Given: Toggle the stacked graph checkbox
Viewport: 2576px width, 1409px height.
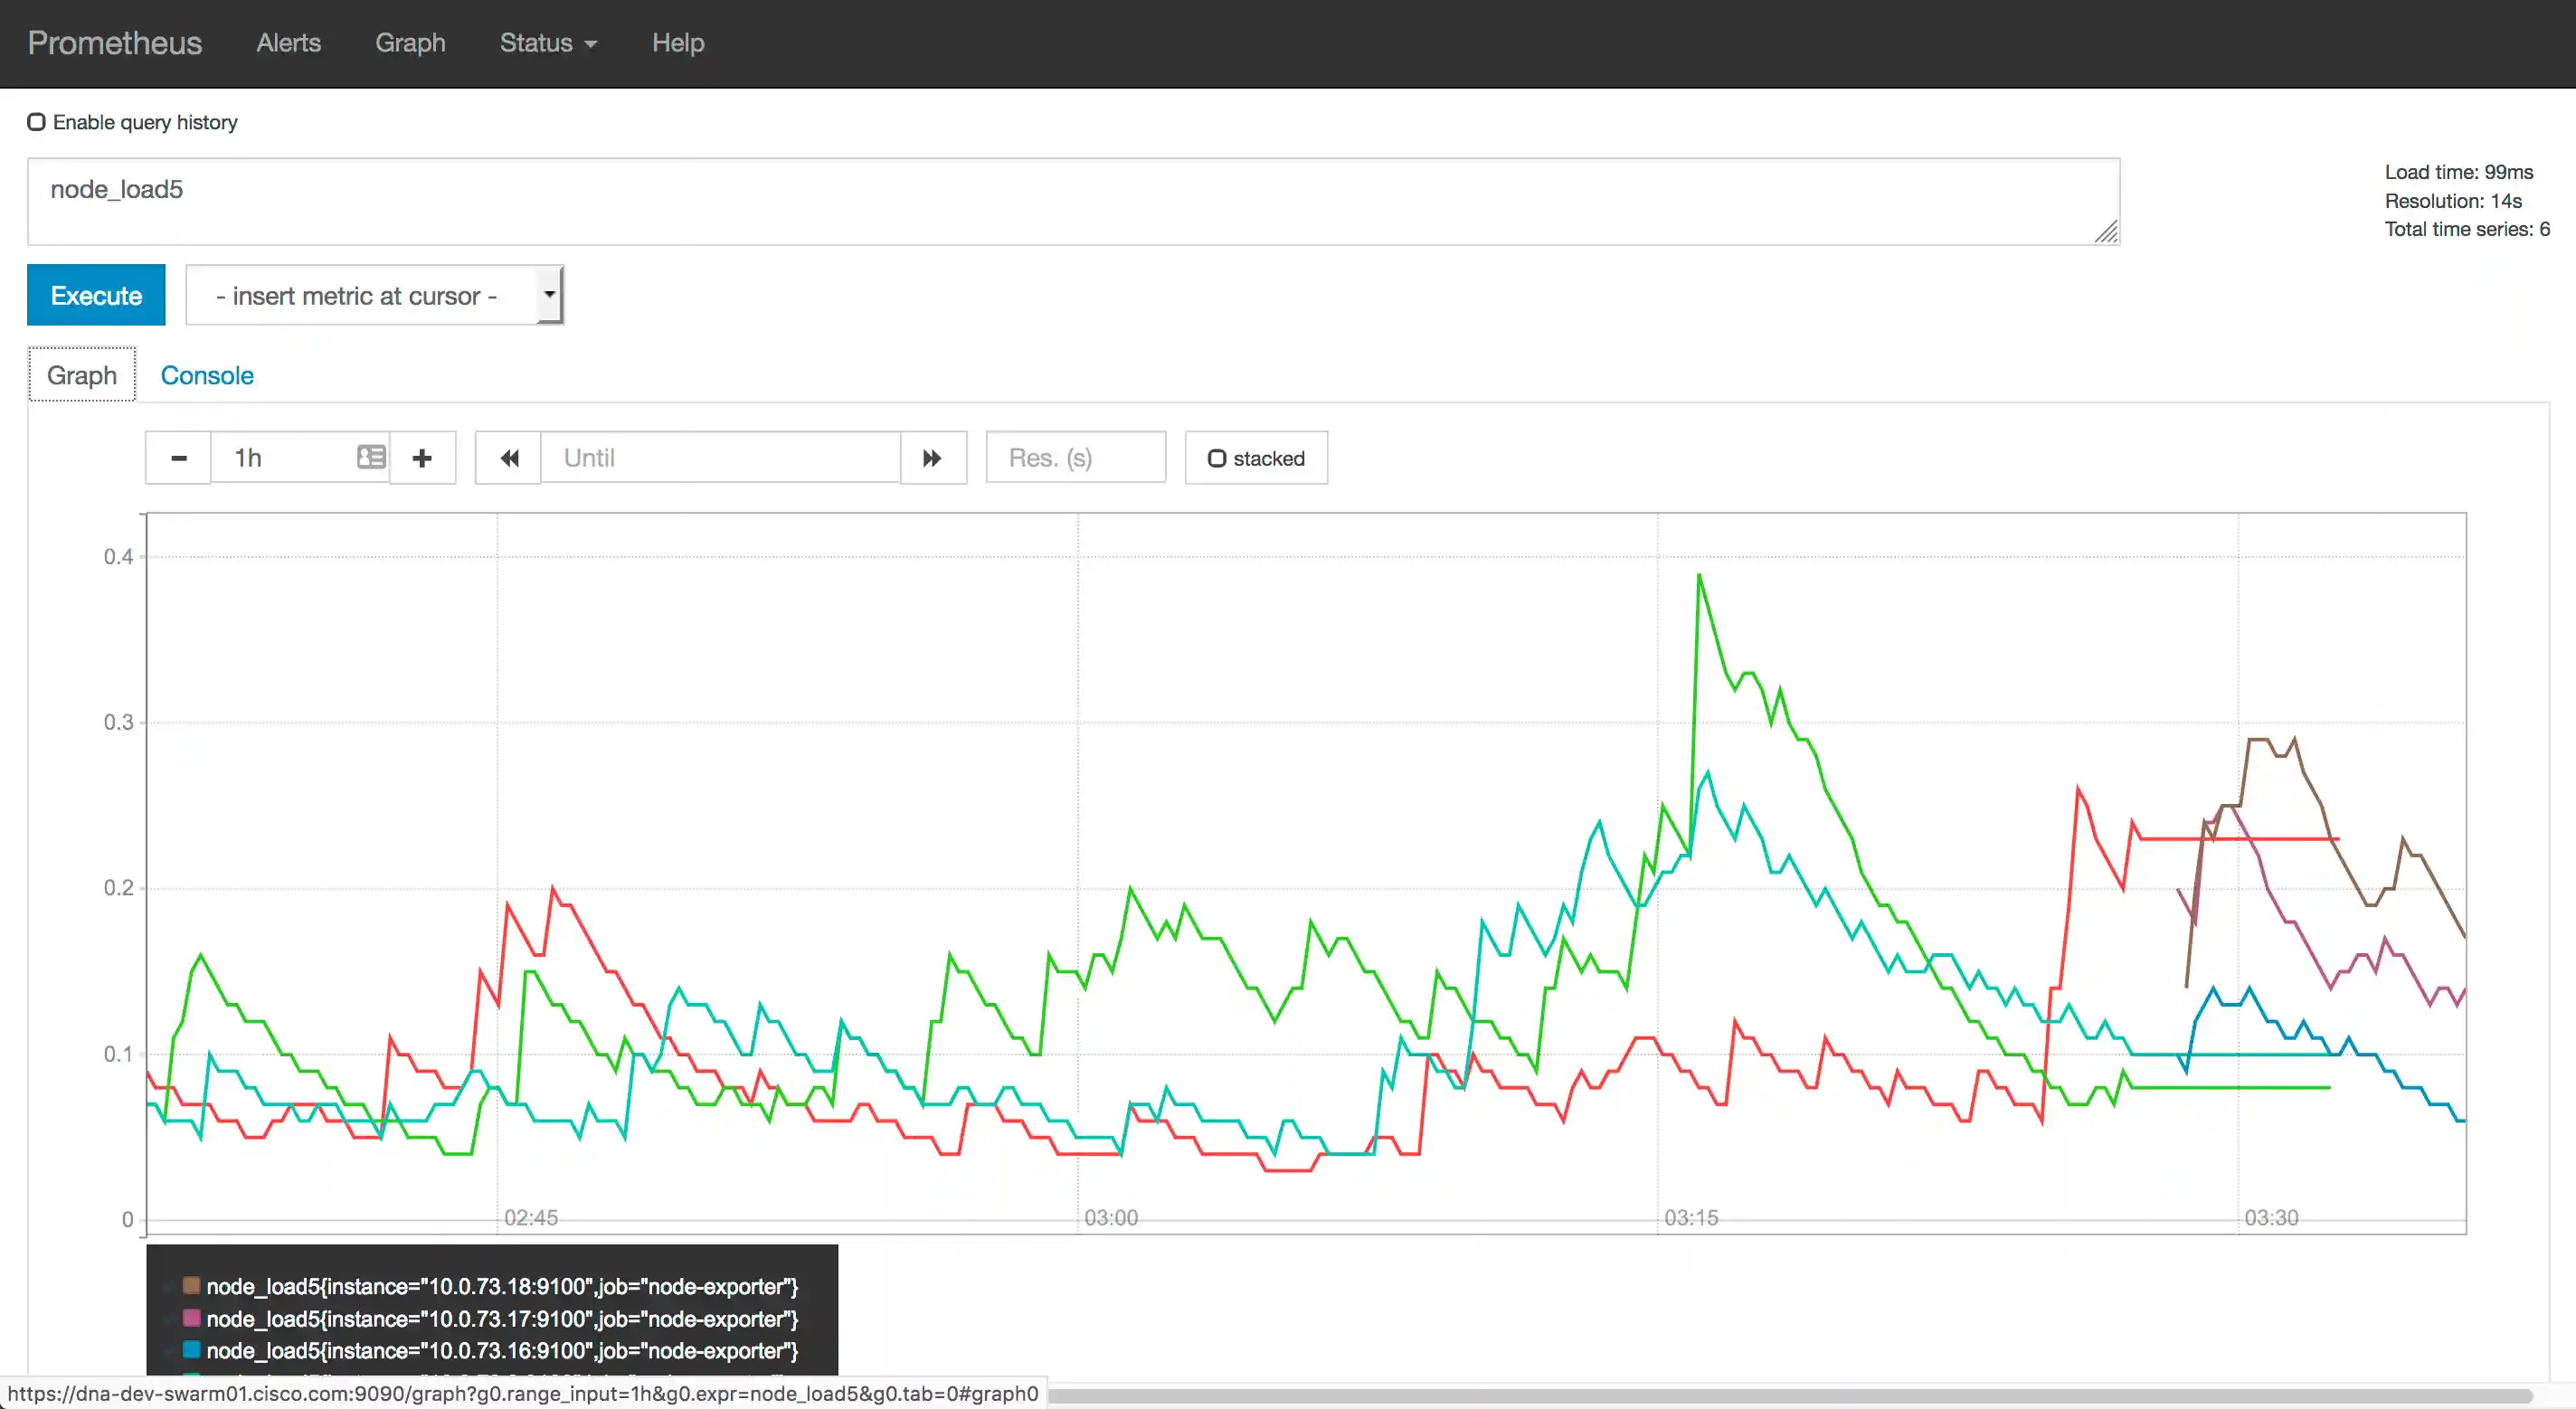Looking at the screenshot, I should coord(1217,458).
